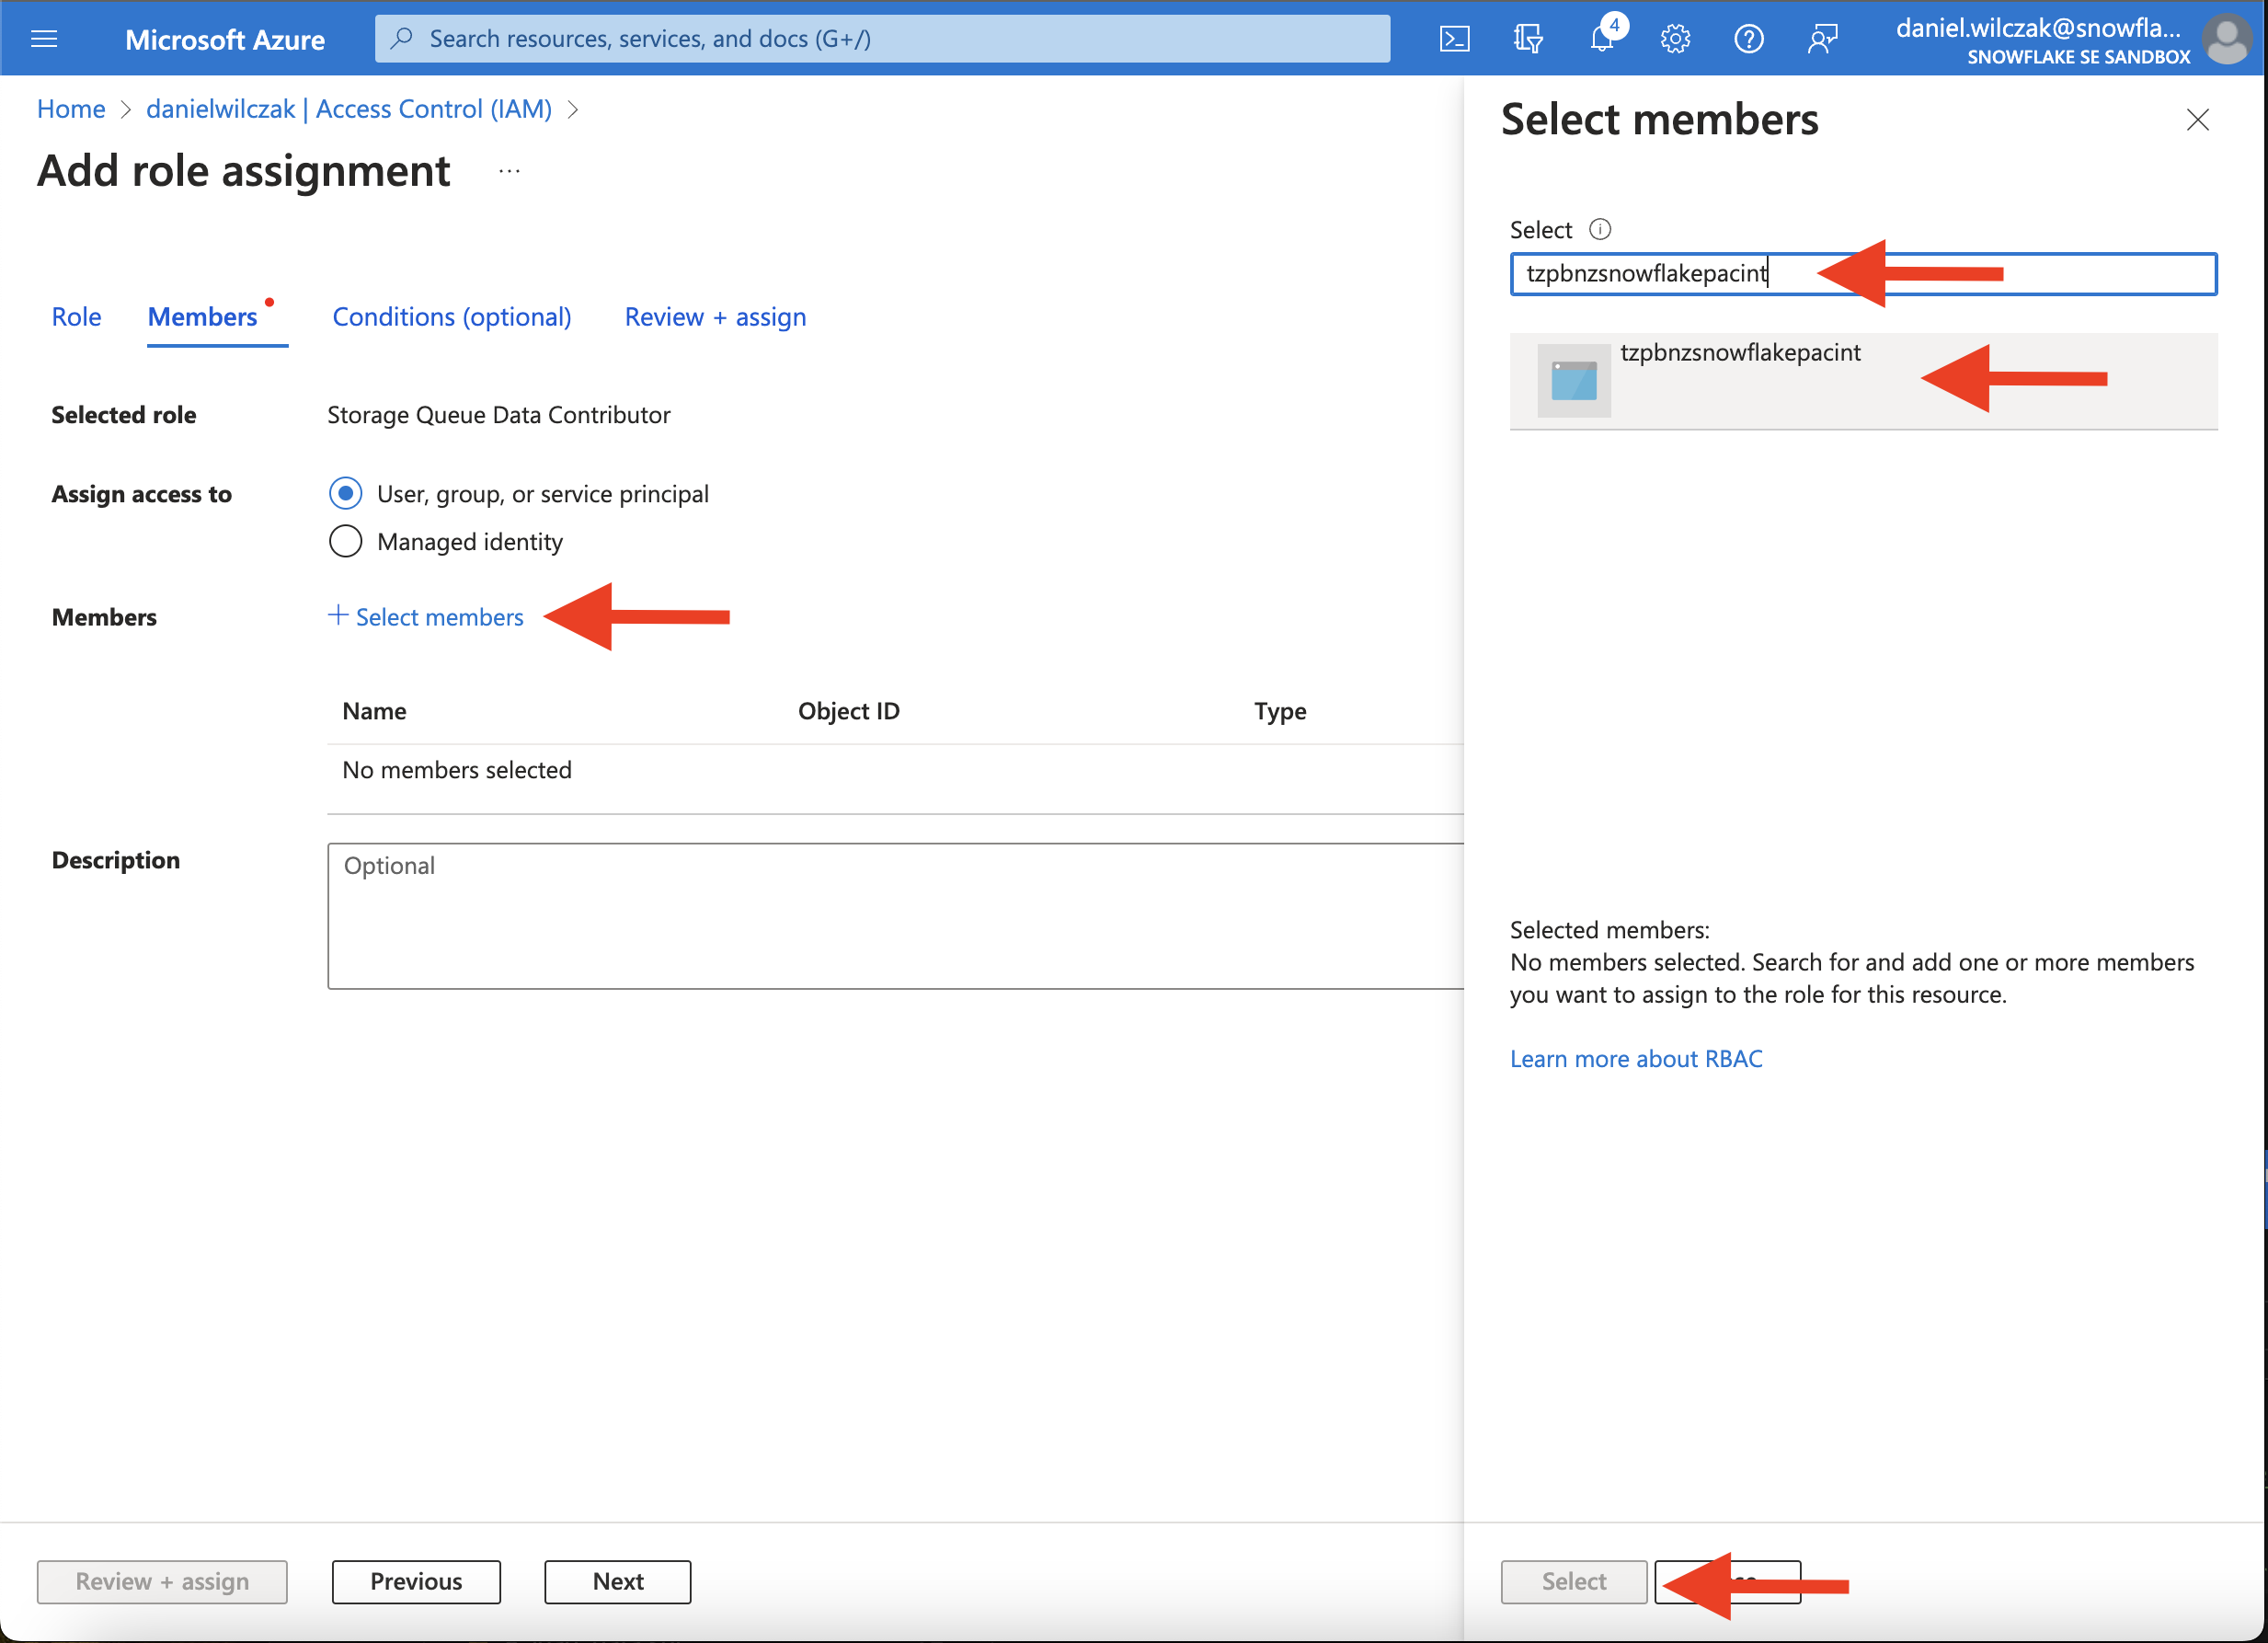View notifications bell with 4 alerts
Image resolution: width=2268 pixels, height=1643 pixels.
[1604, 37]
